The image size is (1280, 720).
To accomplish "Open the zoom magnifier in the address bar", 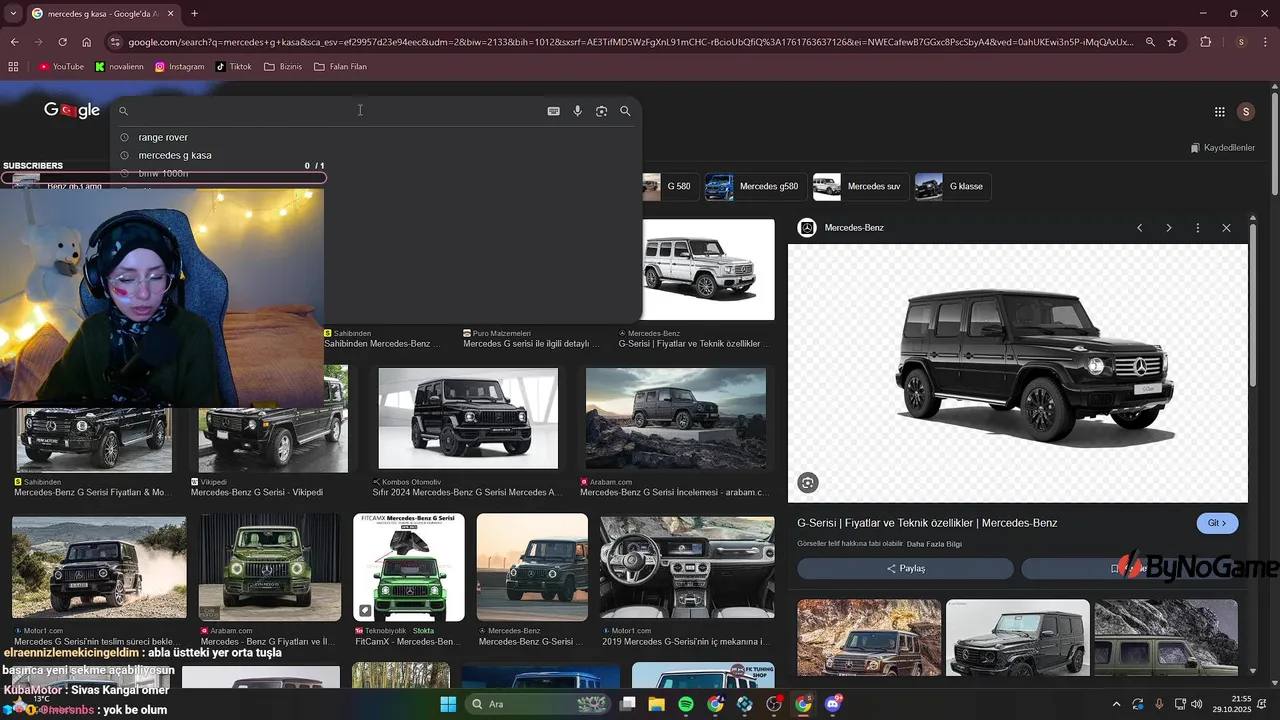I will pyautogui.click(x=1150, y=42).
